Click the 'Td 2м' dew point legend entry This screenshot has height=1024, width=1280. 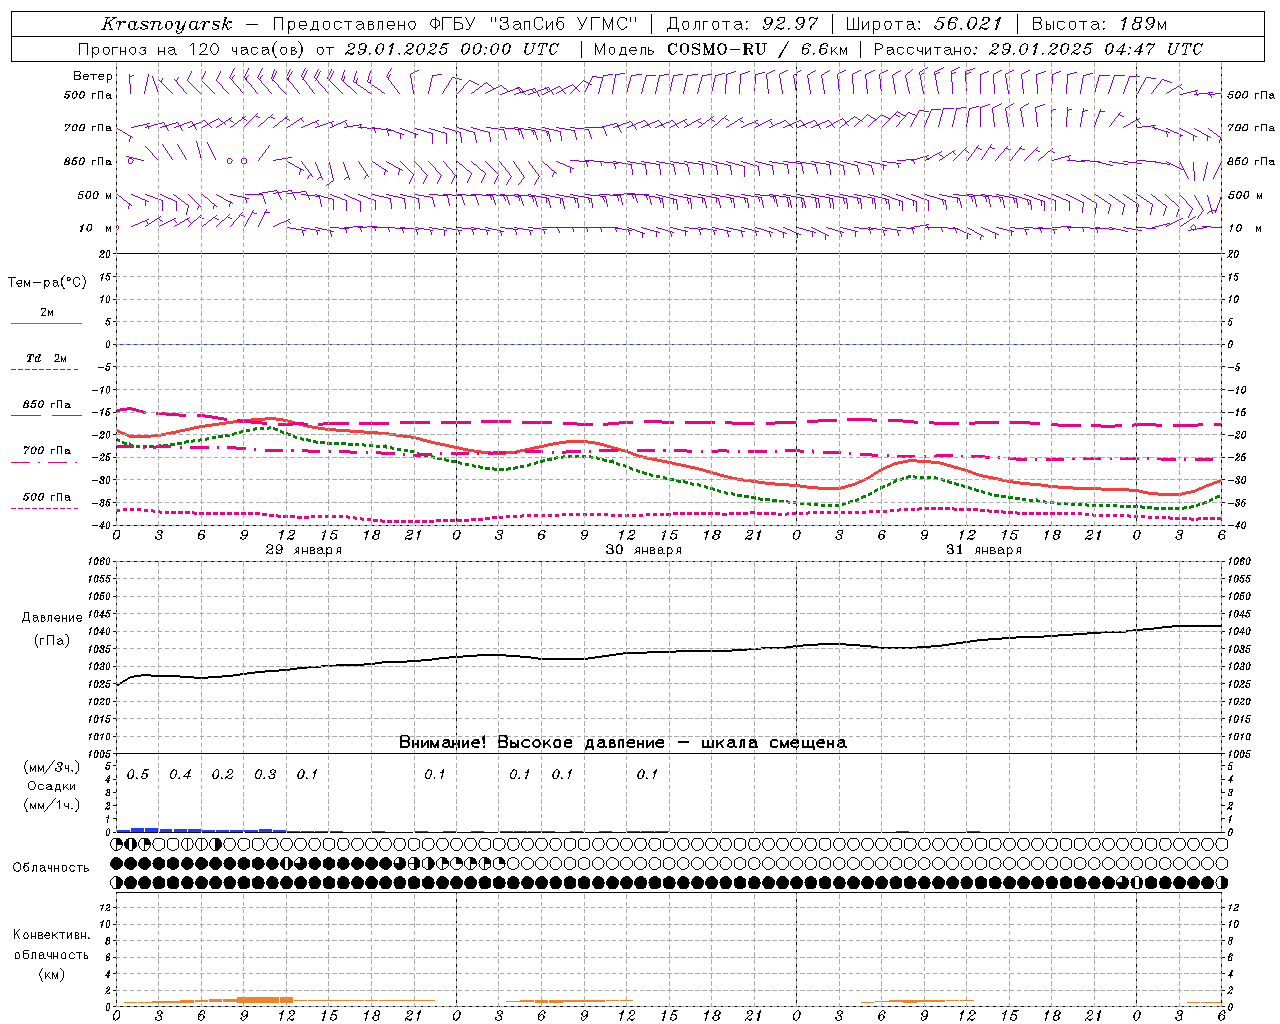coord(47,358)
